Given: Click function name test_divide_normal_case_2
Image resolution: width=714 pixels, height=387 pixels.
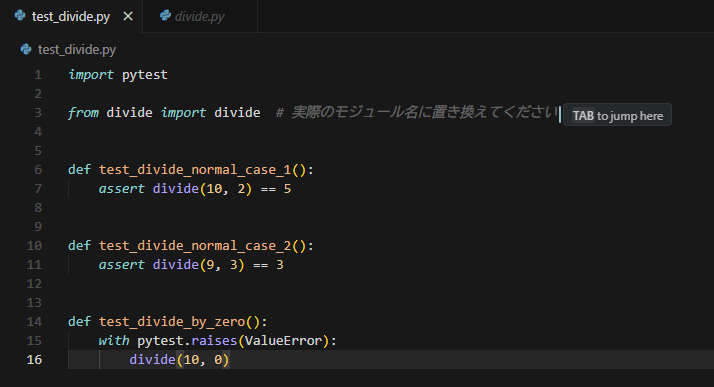Looking at the screenshot, I should [195, 246].
